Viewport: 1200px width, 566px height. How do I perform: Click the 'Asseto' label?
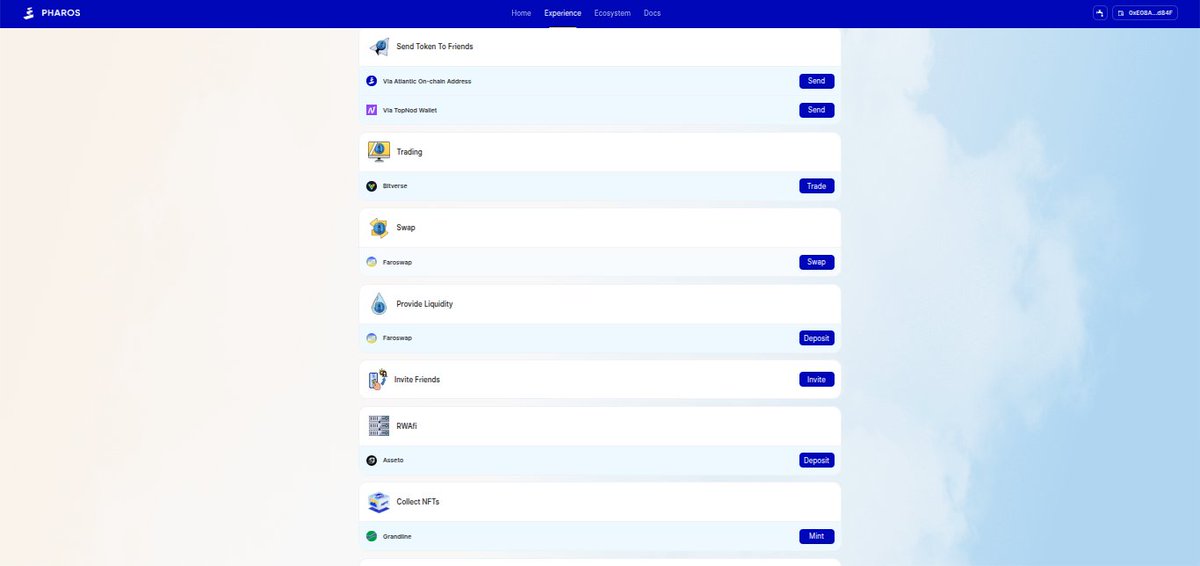click(x=393, y=460)
